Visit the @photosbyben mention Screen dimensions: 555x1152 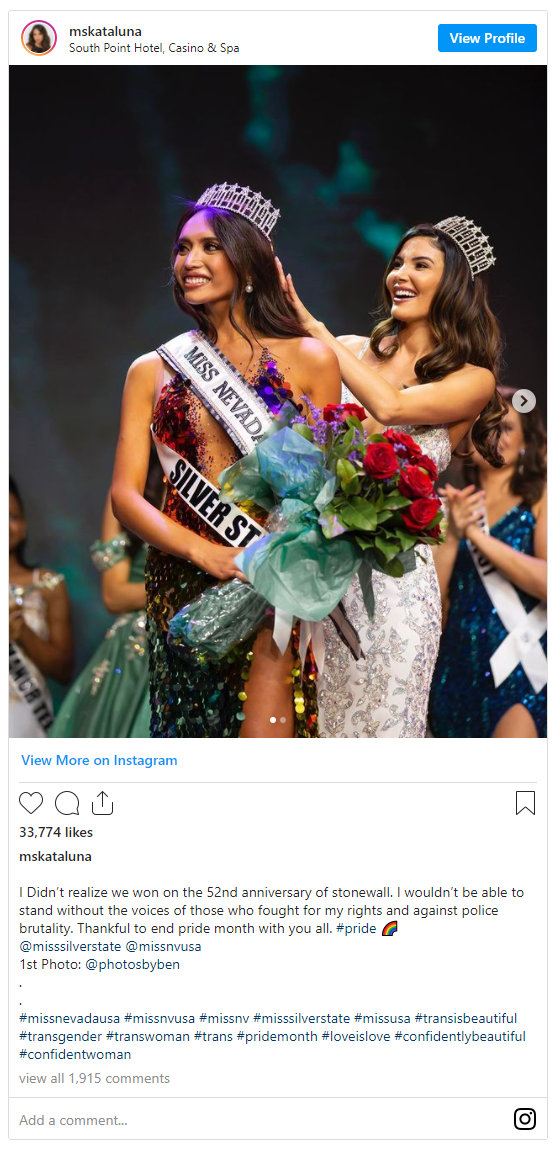pyautogui.click(x=132, y=965)
